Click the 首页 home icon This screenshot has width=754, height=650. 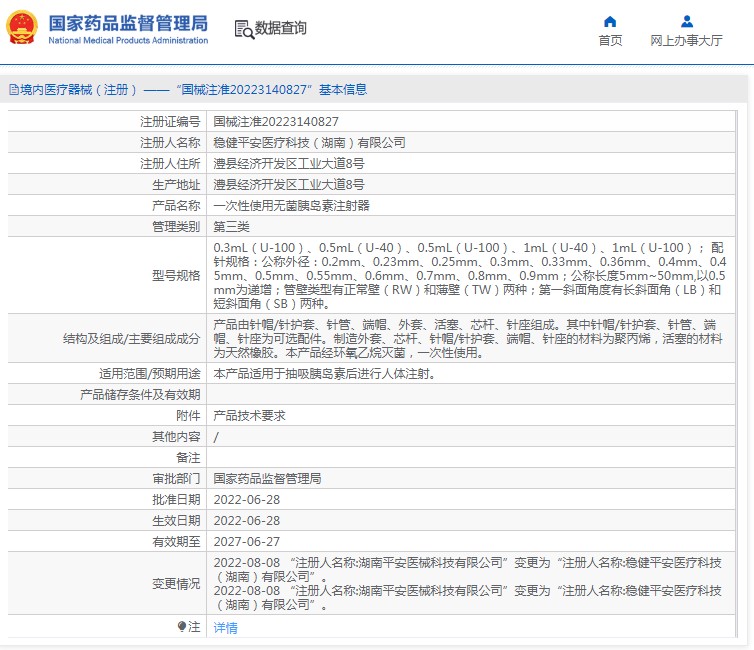(610, 21)
